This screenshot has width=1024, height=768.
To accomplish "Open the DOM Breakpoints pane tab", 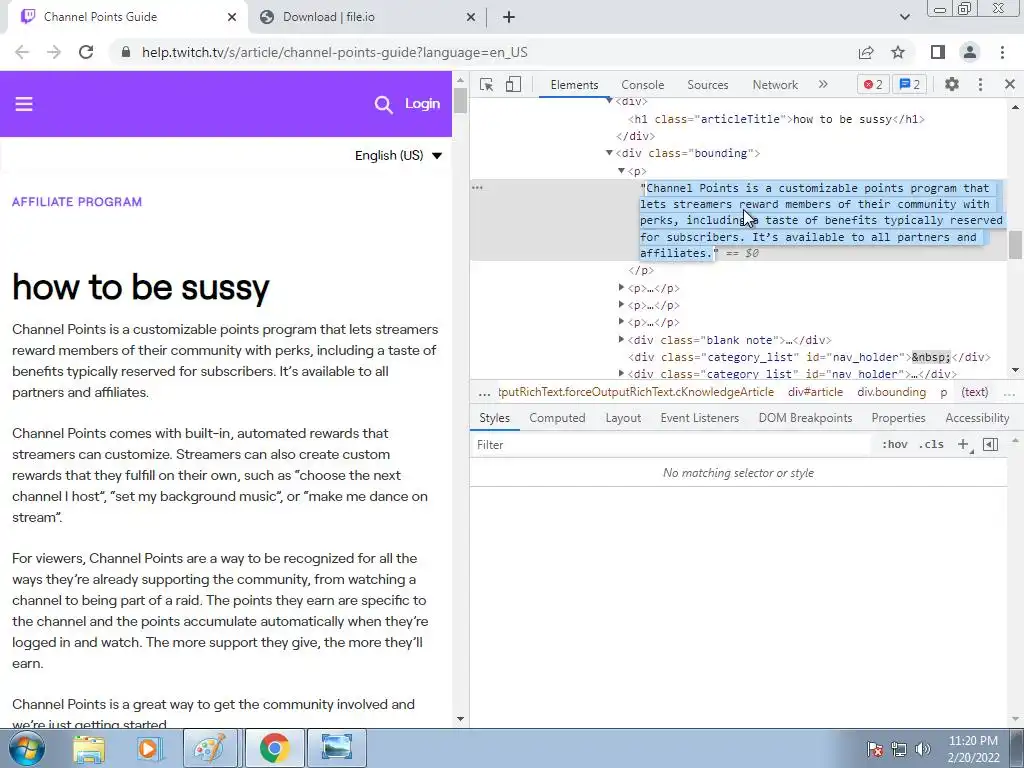I will point(805,418).
